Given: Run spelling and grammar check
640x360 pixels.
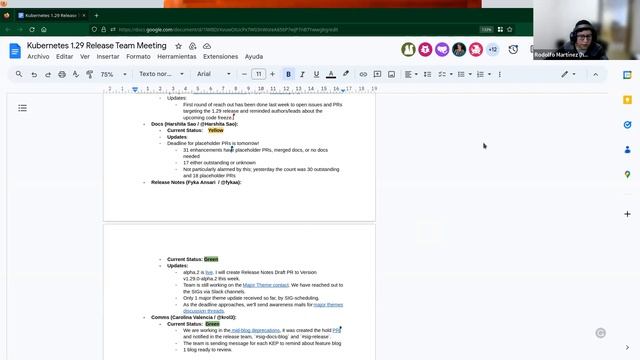Looking at the screenshot, I should click(76, 74).
